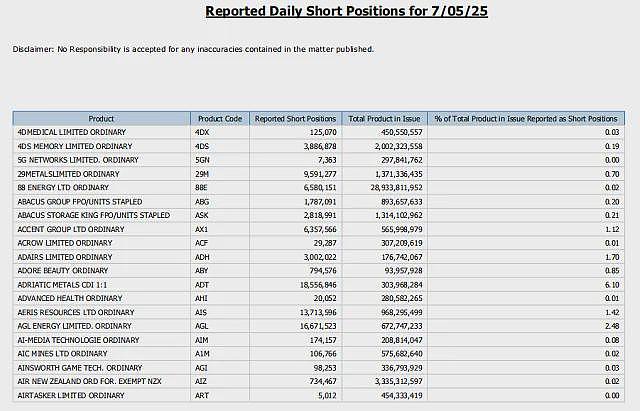Select ADRIATIC METALS CDI 1:1 row
Viewport: 640px width, 411px height.
click(318, 284)
